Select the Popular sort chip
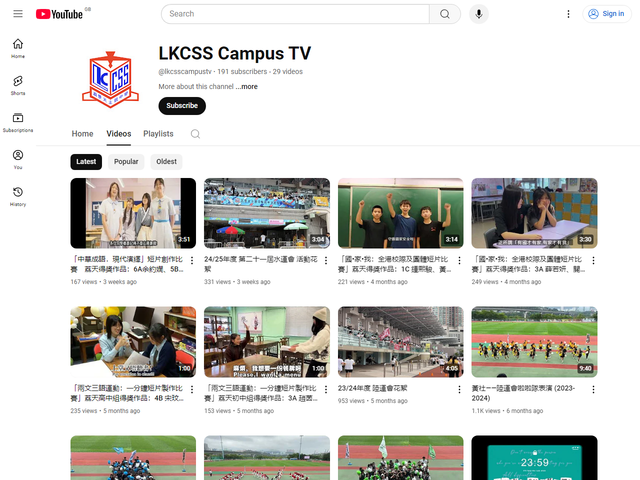The height and width of the screenshot is (480, 640). (126, 161)
